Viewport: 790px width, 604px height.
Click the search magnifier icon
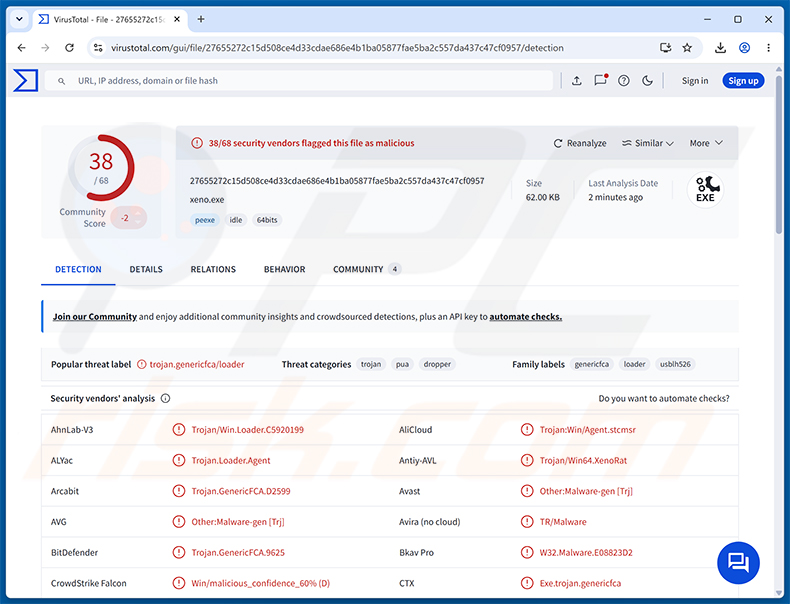[61, 81]
